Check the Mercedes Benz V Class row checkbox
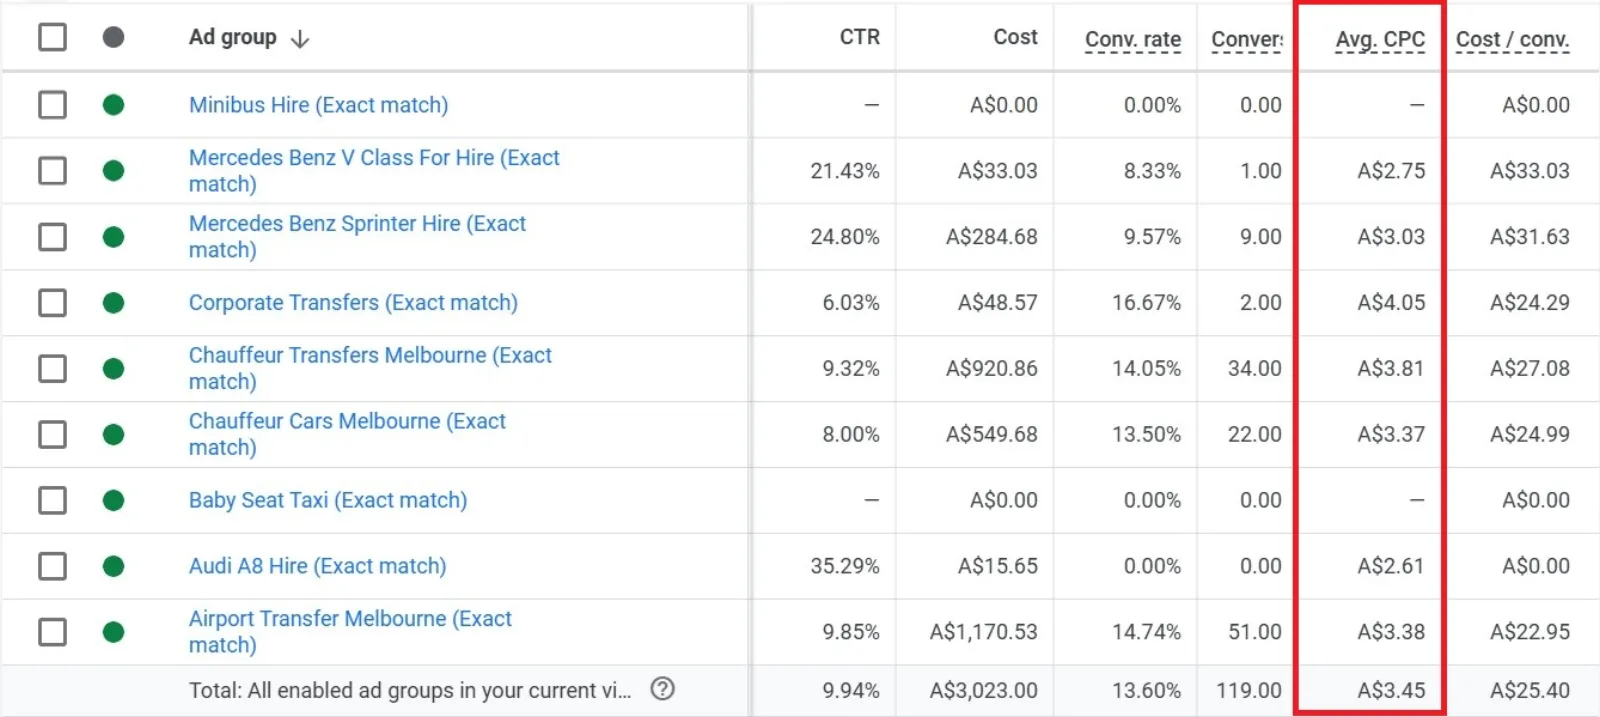Viewport: 1600px width, 717px height. tap(52, 171)
